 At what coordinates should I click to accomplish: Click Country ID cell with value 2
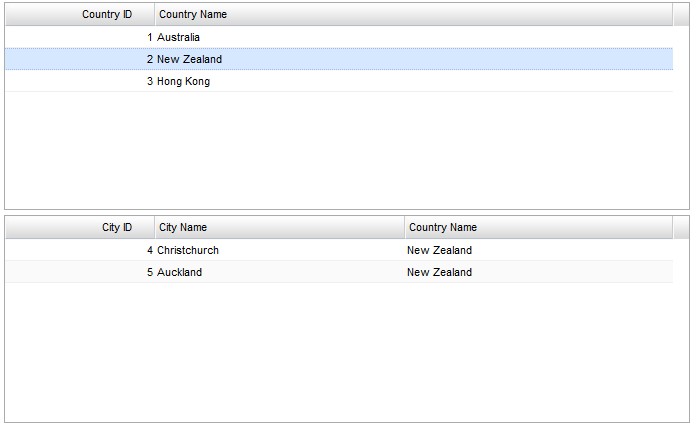(150, 60)
